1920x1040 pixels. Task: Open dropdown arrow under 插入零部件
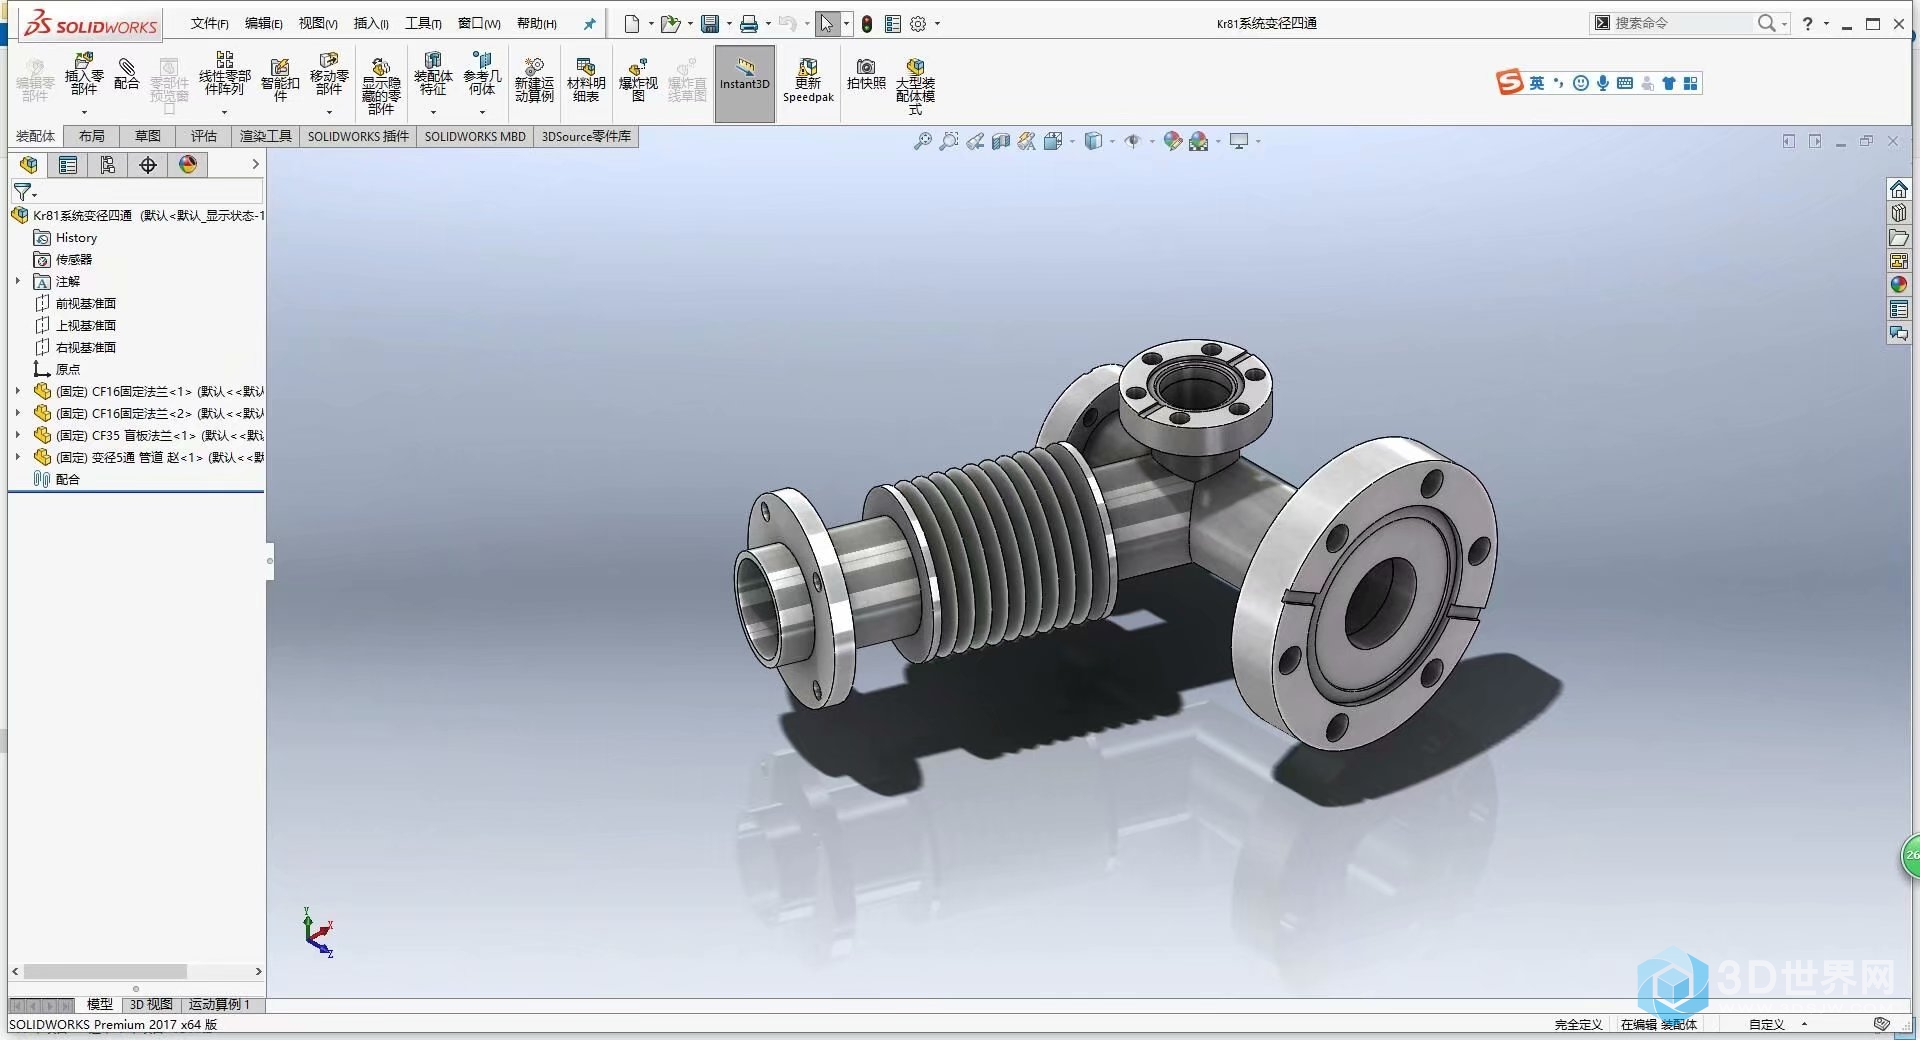84,112
